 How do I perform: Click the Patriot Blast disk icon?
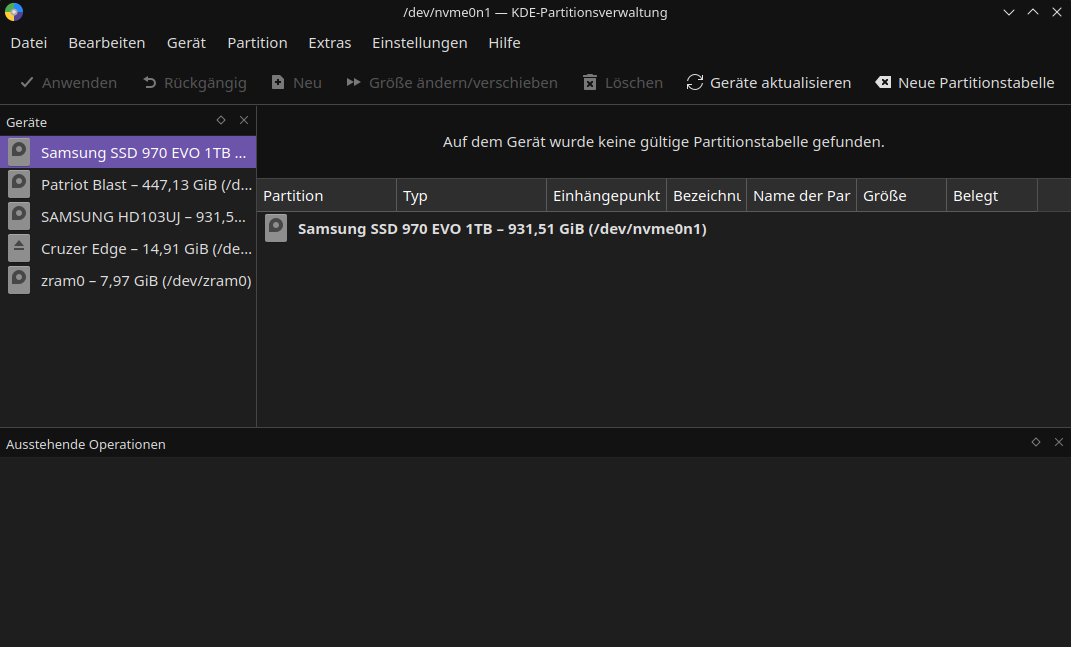coord(19,184)
